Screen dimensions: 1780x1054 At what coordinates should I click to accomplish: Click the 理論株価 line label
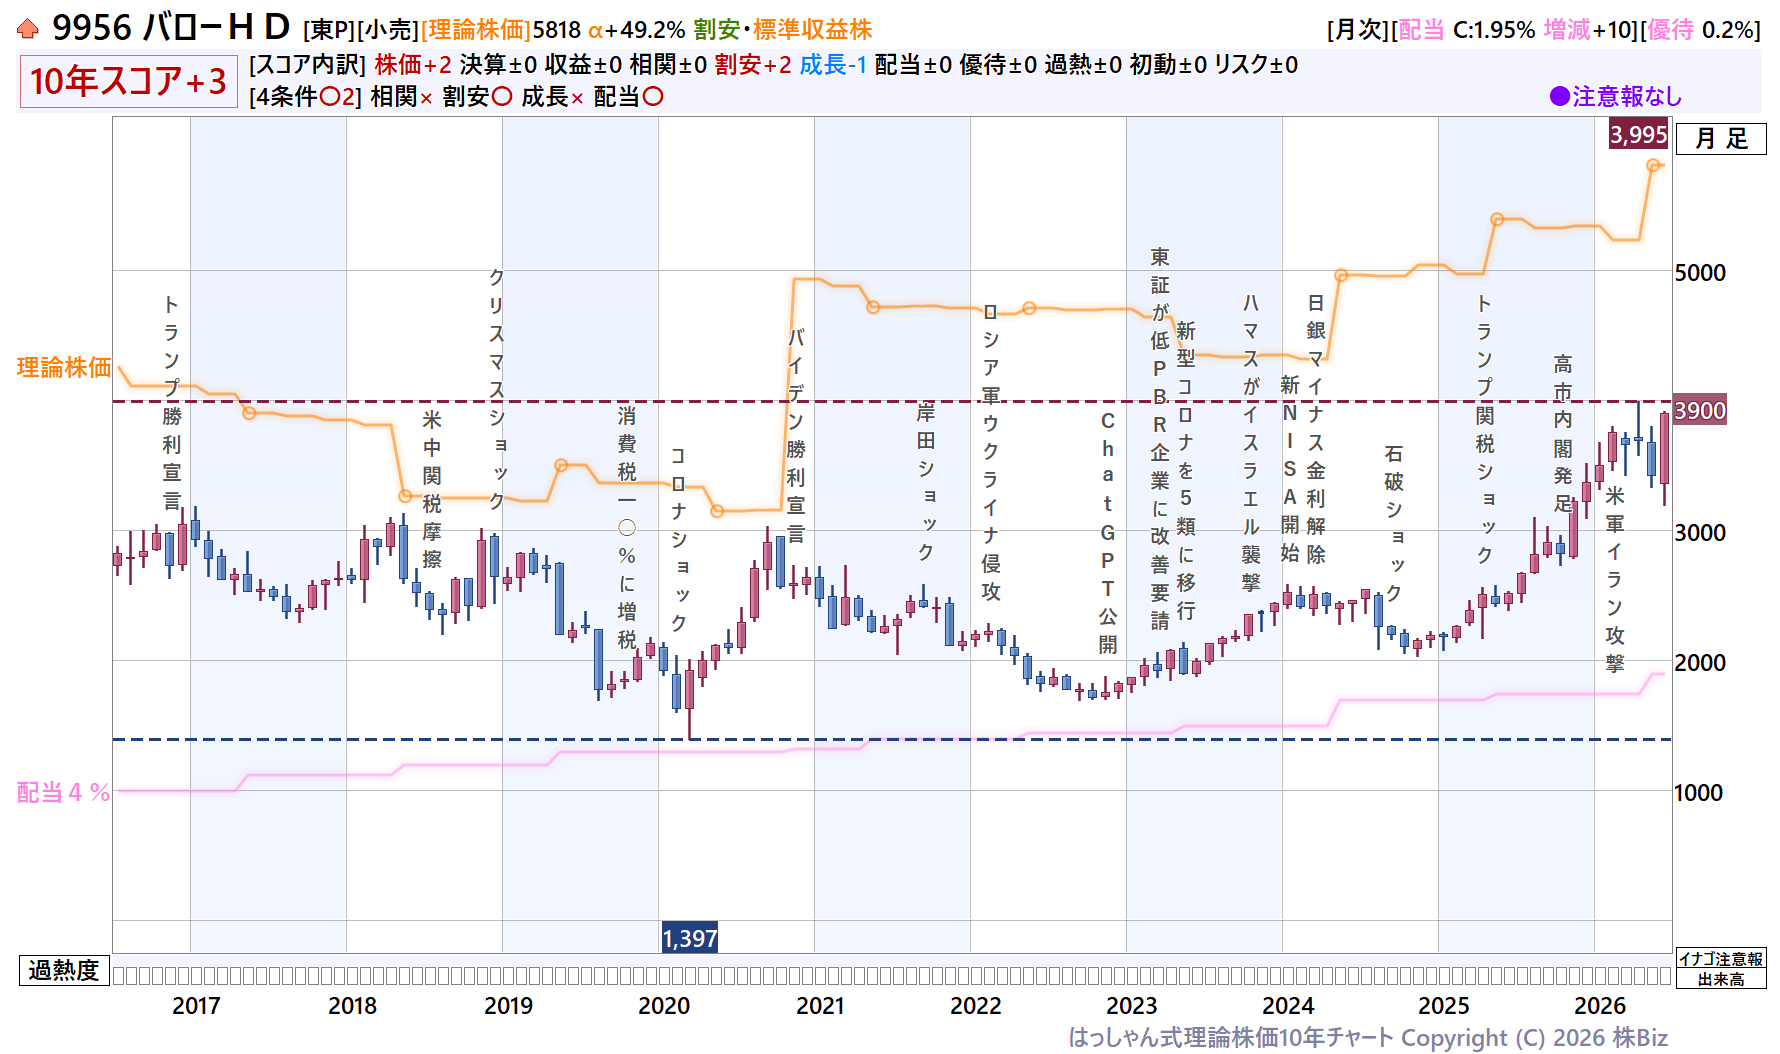64,368
